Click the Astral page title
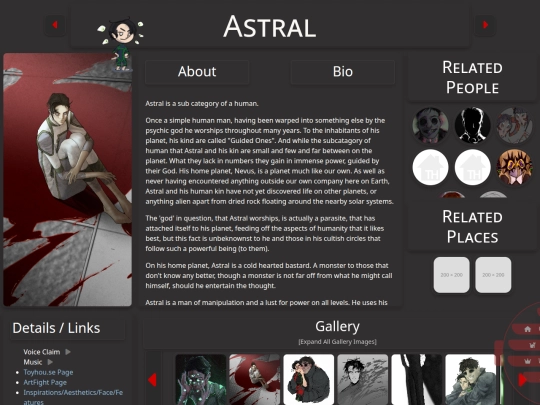540x405 pixels. (x=270, y=27)
